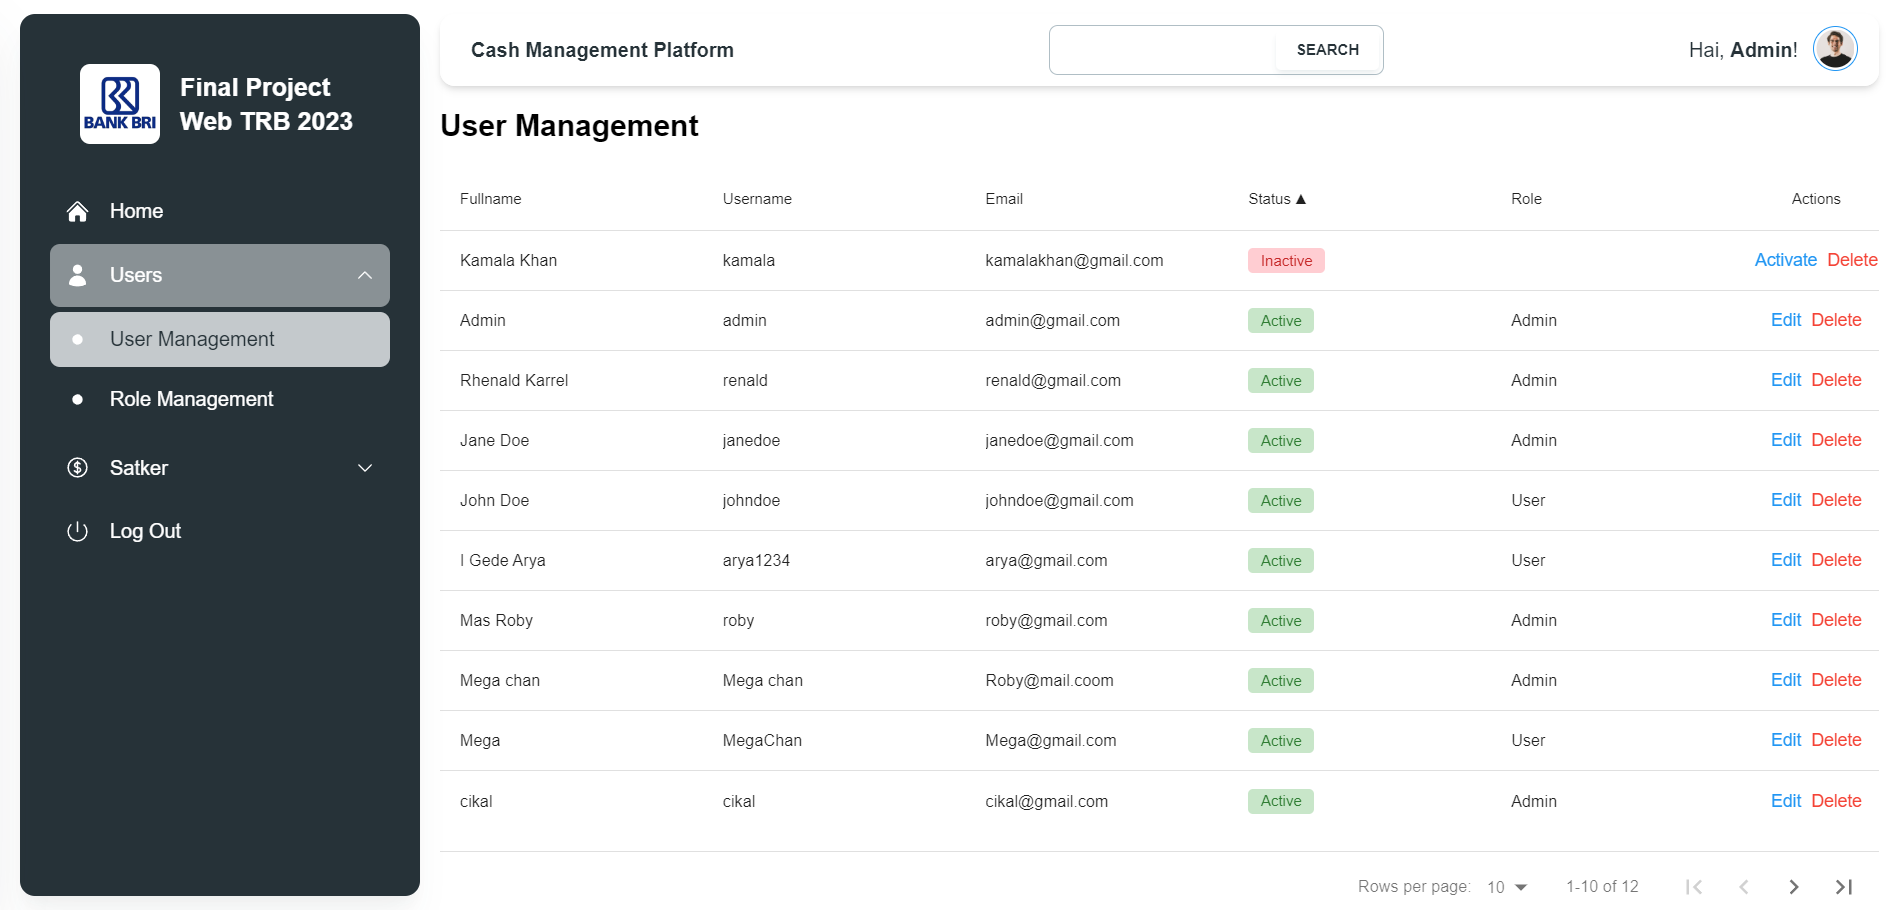Click the Status column sort arrow
The image size is (1897, 910).
click(x=1301, y=199)
